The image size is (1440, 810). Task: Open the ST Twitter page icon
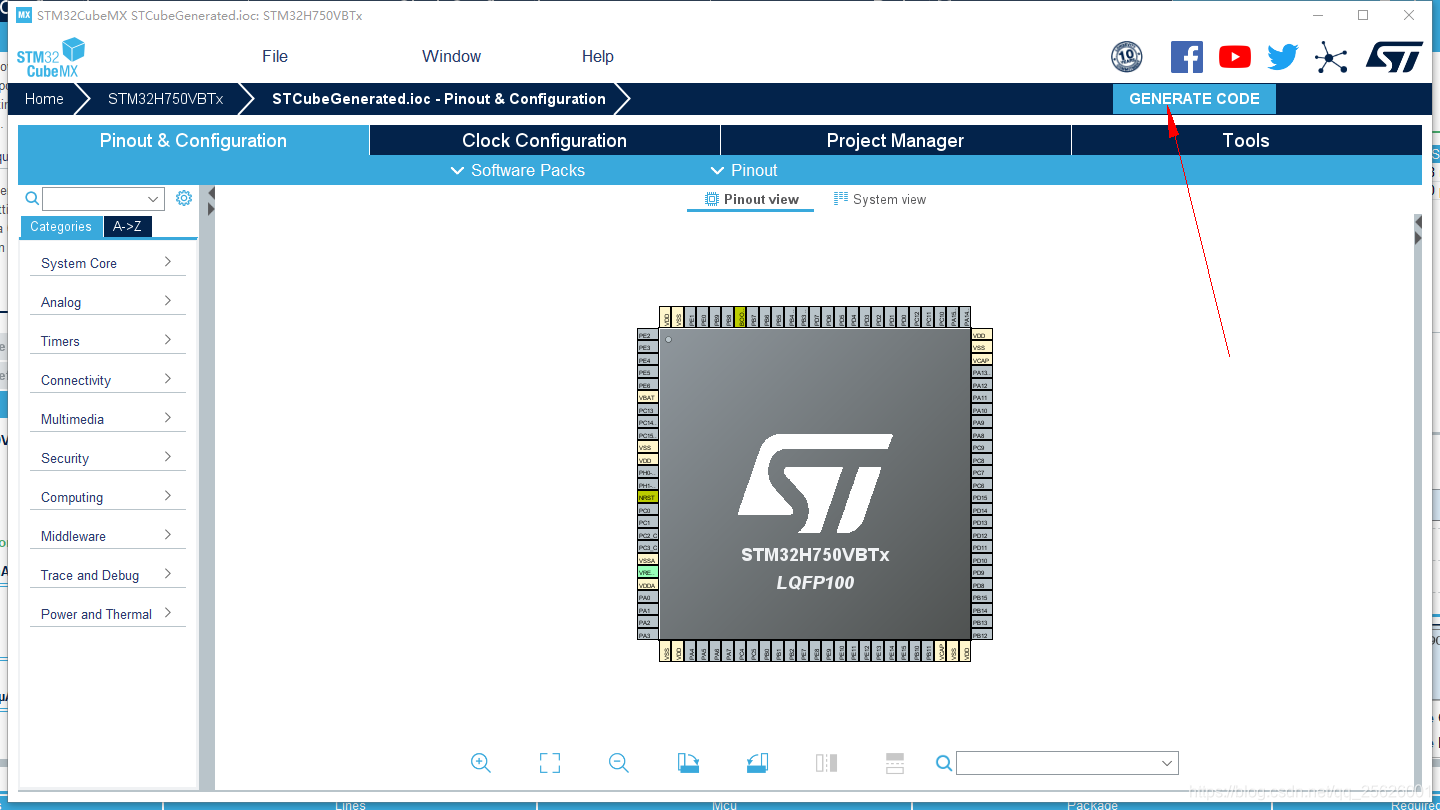tap(1283, 57)
